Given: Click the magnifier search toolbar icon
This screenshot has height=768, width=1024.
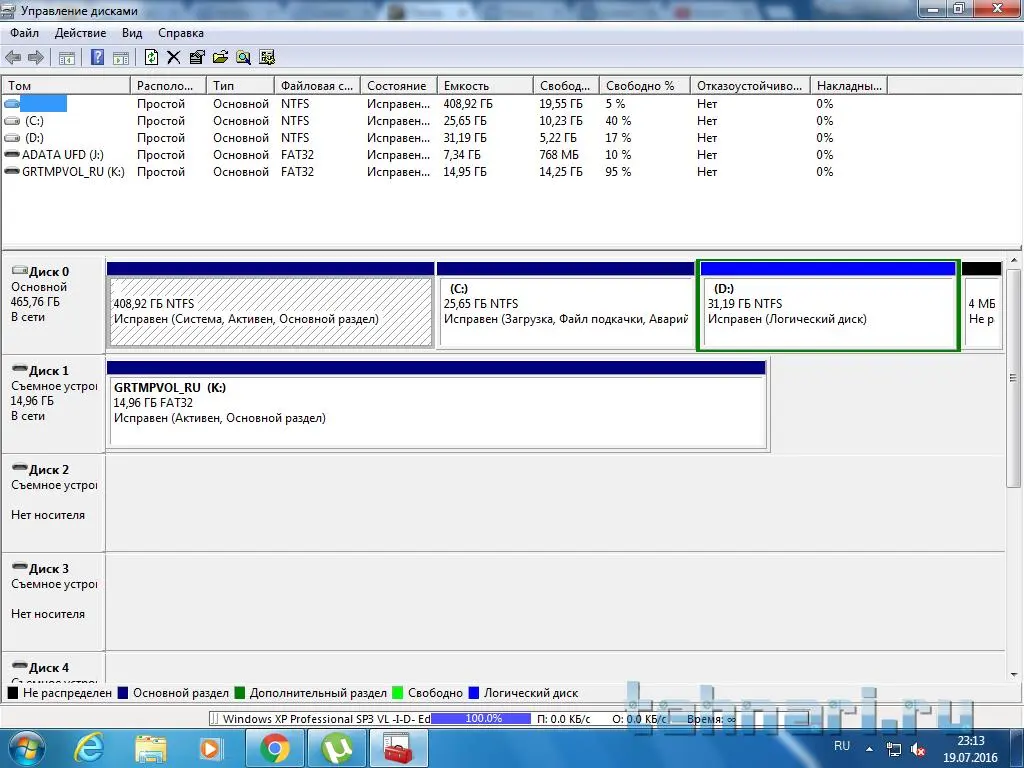Looking at the screenshot, I should [244, 57].
